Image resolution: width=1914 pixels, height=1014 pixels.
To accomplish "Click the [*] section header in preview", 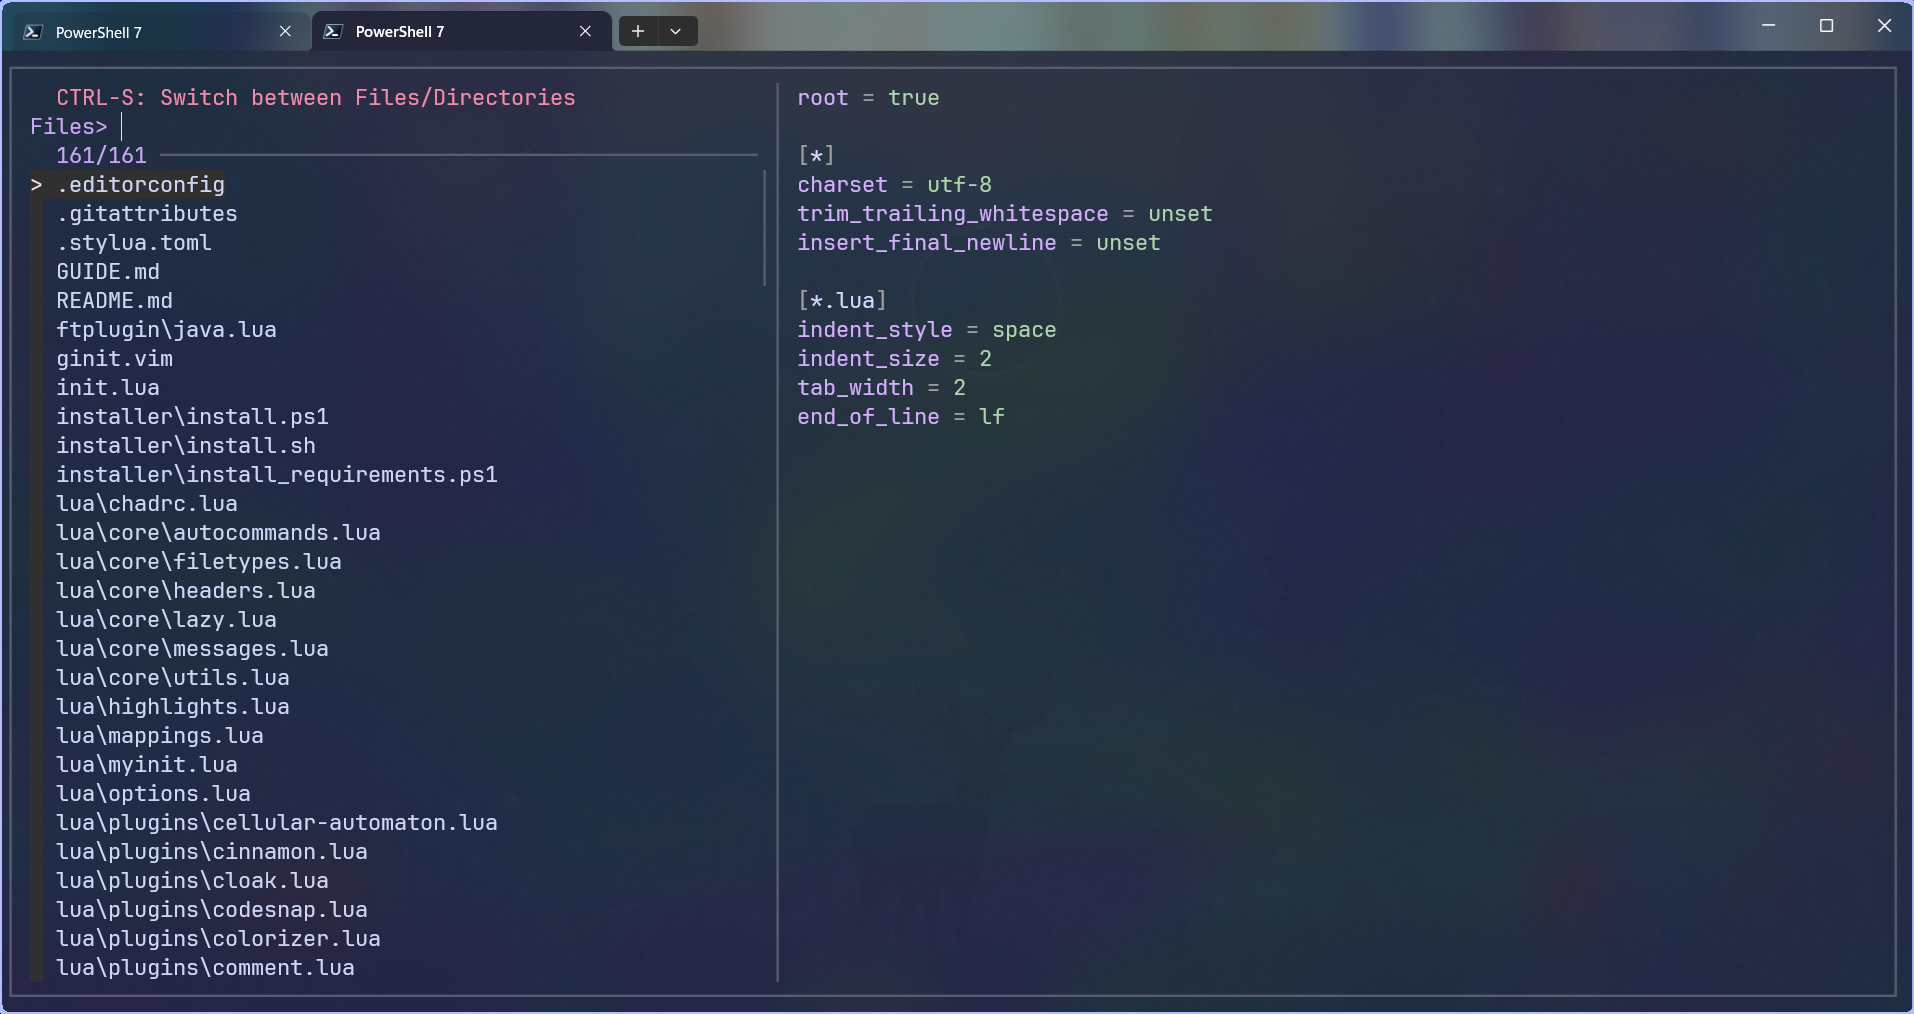I will tap(816, 156).
